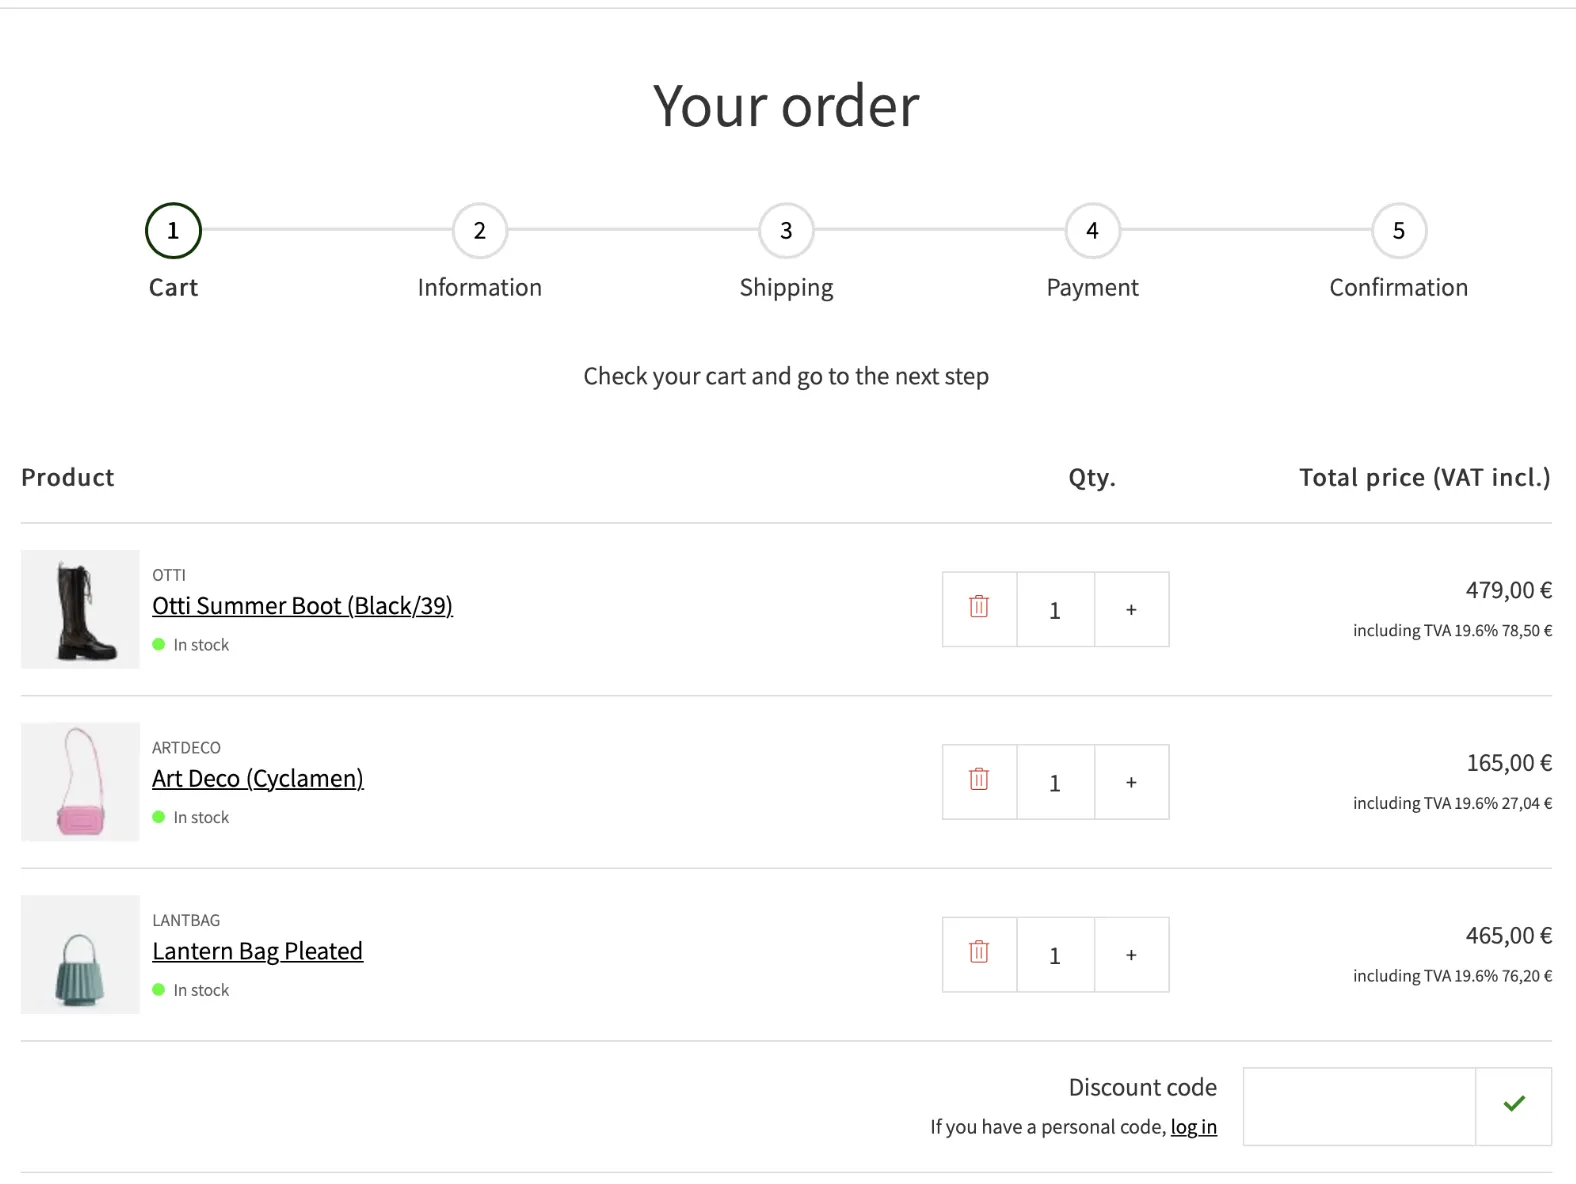Image resolution: width=1576 pixels, height=1184 pixels.
Task: Increment Lantern Bag Pleated quantity
Action: pyautogui.click(x=1131, y=955)
